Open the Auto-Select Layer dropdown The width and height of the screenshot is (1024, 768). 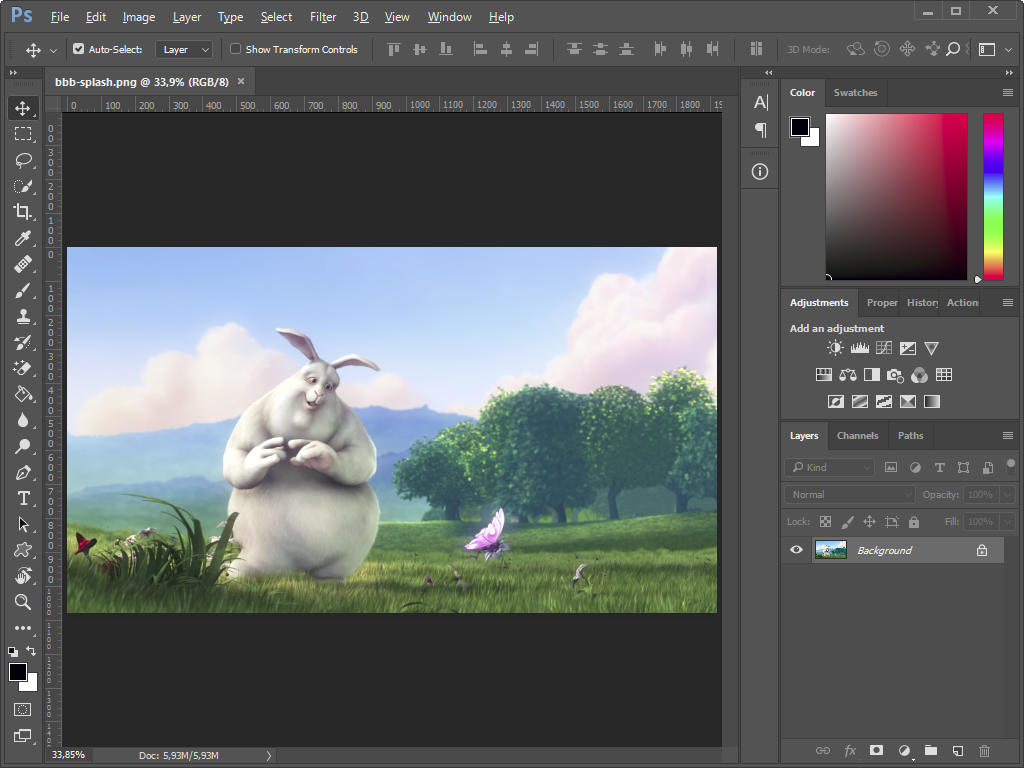[x=185, y=49]
